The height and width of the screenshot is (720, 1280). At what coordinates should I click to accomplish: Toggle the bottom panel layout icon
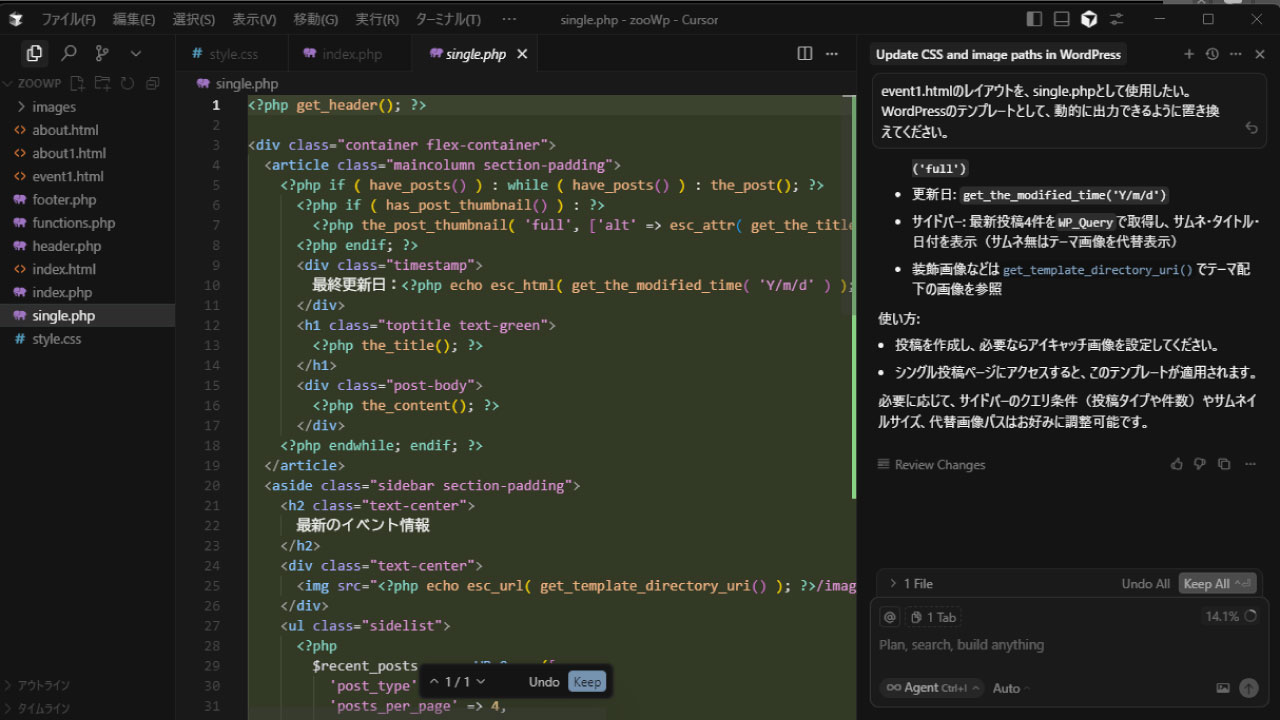click(1061, 19)
